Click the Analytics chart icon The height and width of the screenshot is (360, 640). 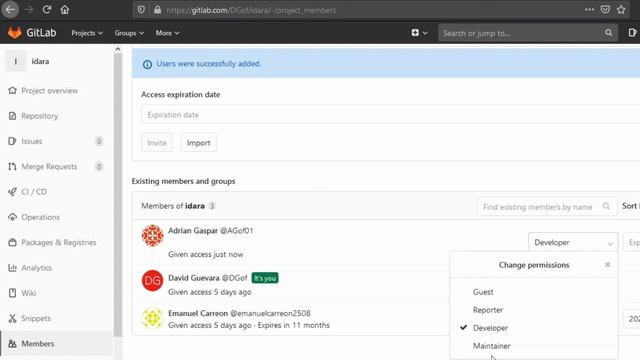tap(12, 268)
